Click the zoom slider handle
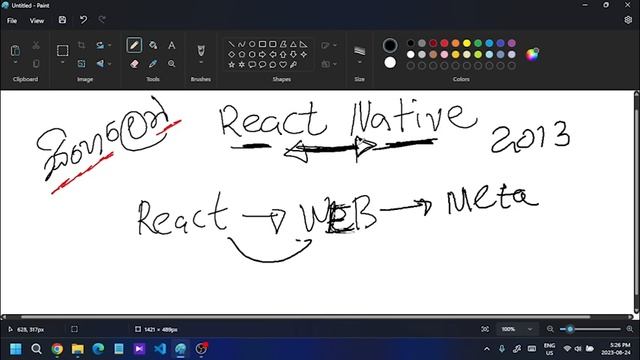Screen dimensions: 640x360 pos(570,329)
